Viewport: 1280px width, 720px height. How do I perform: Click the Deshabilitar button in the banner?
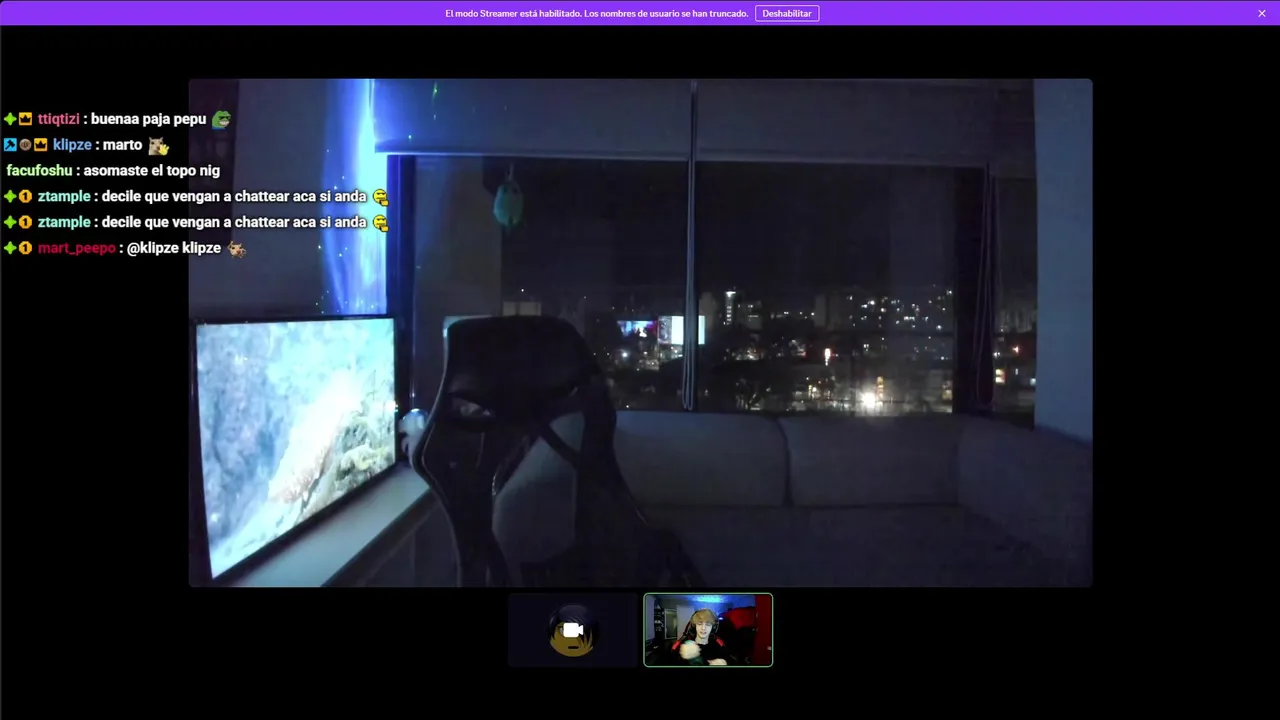(787, 13)
